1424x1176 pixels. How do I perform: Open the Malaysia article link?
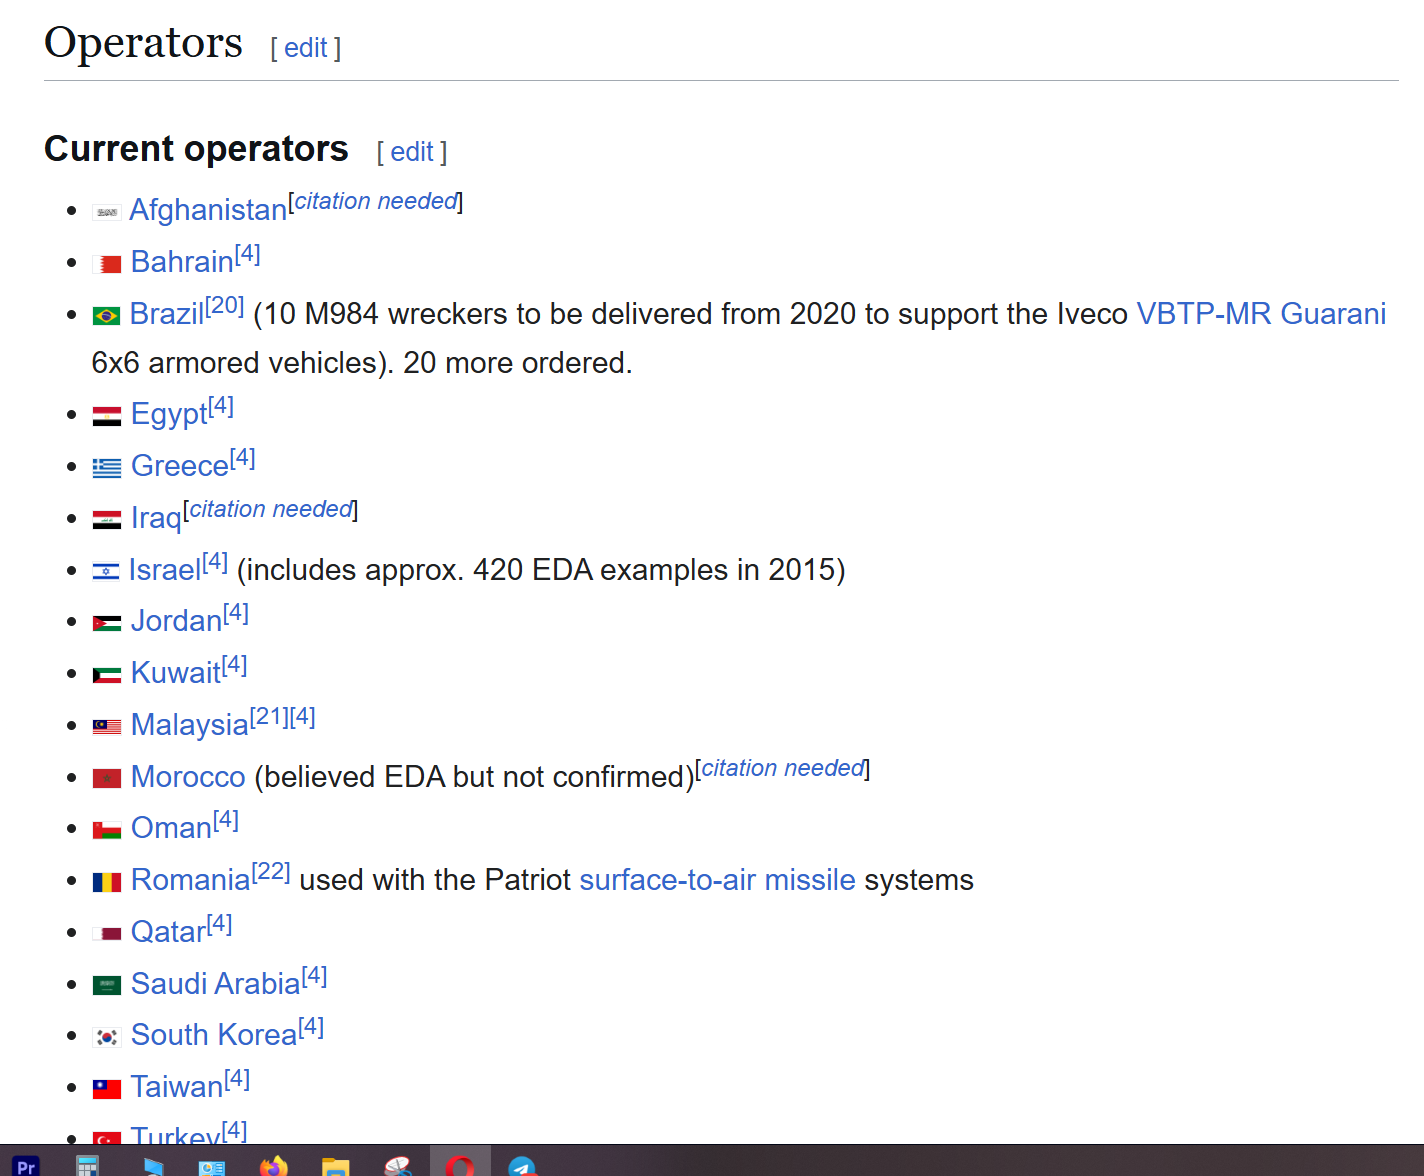[190, 725]
